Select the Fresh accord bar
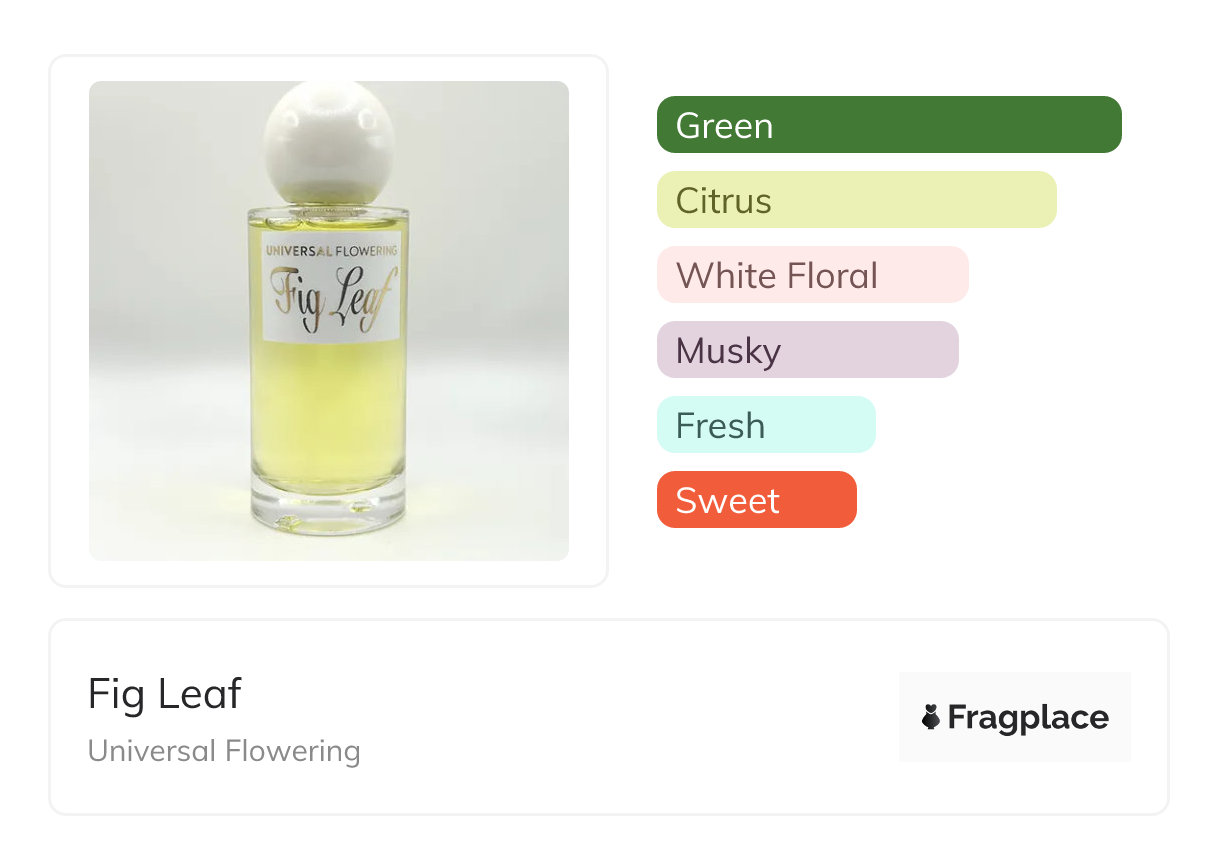 (x=766, y=425)
